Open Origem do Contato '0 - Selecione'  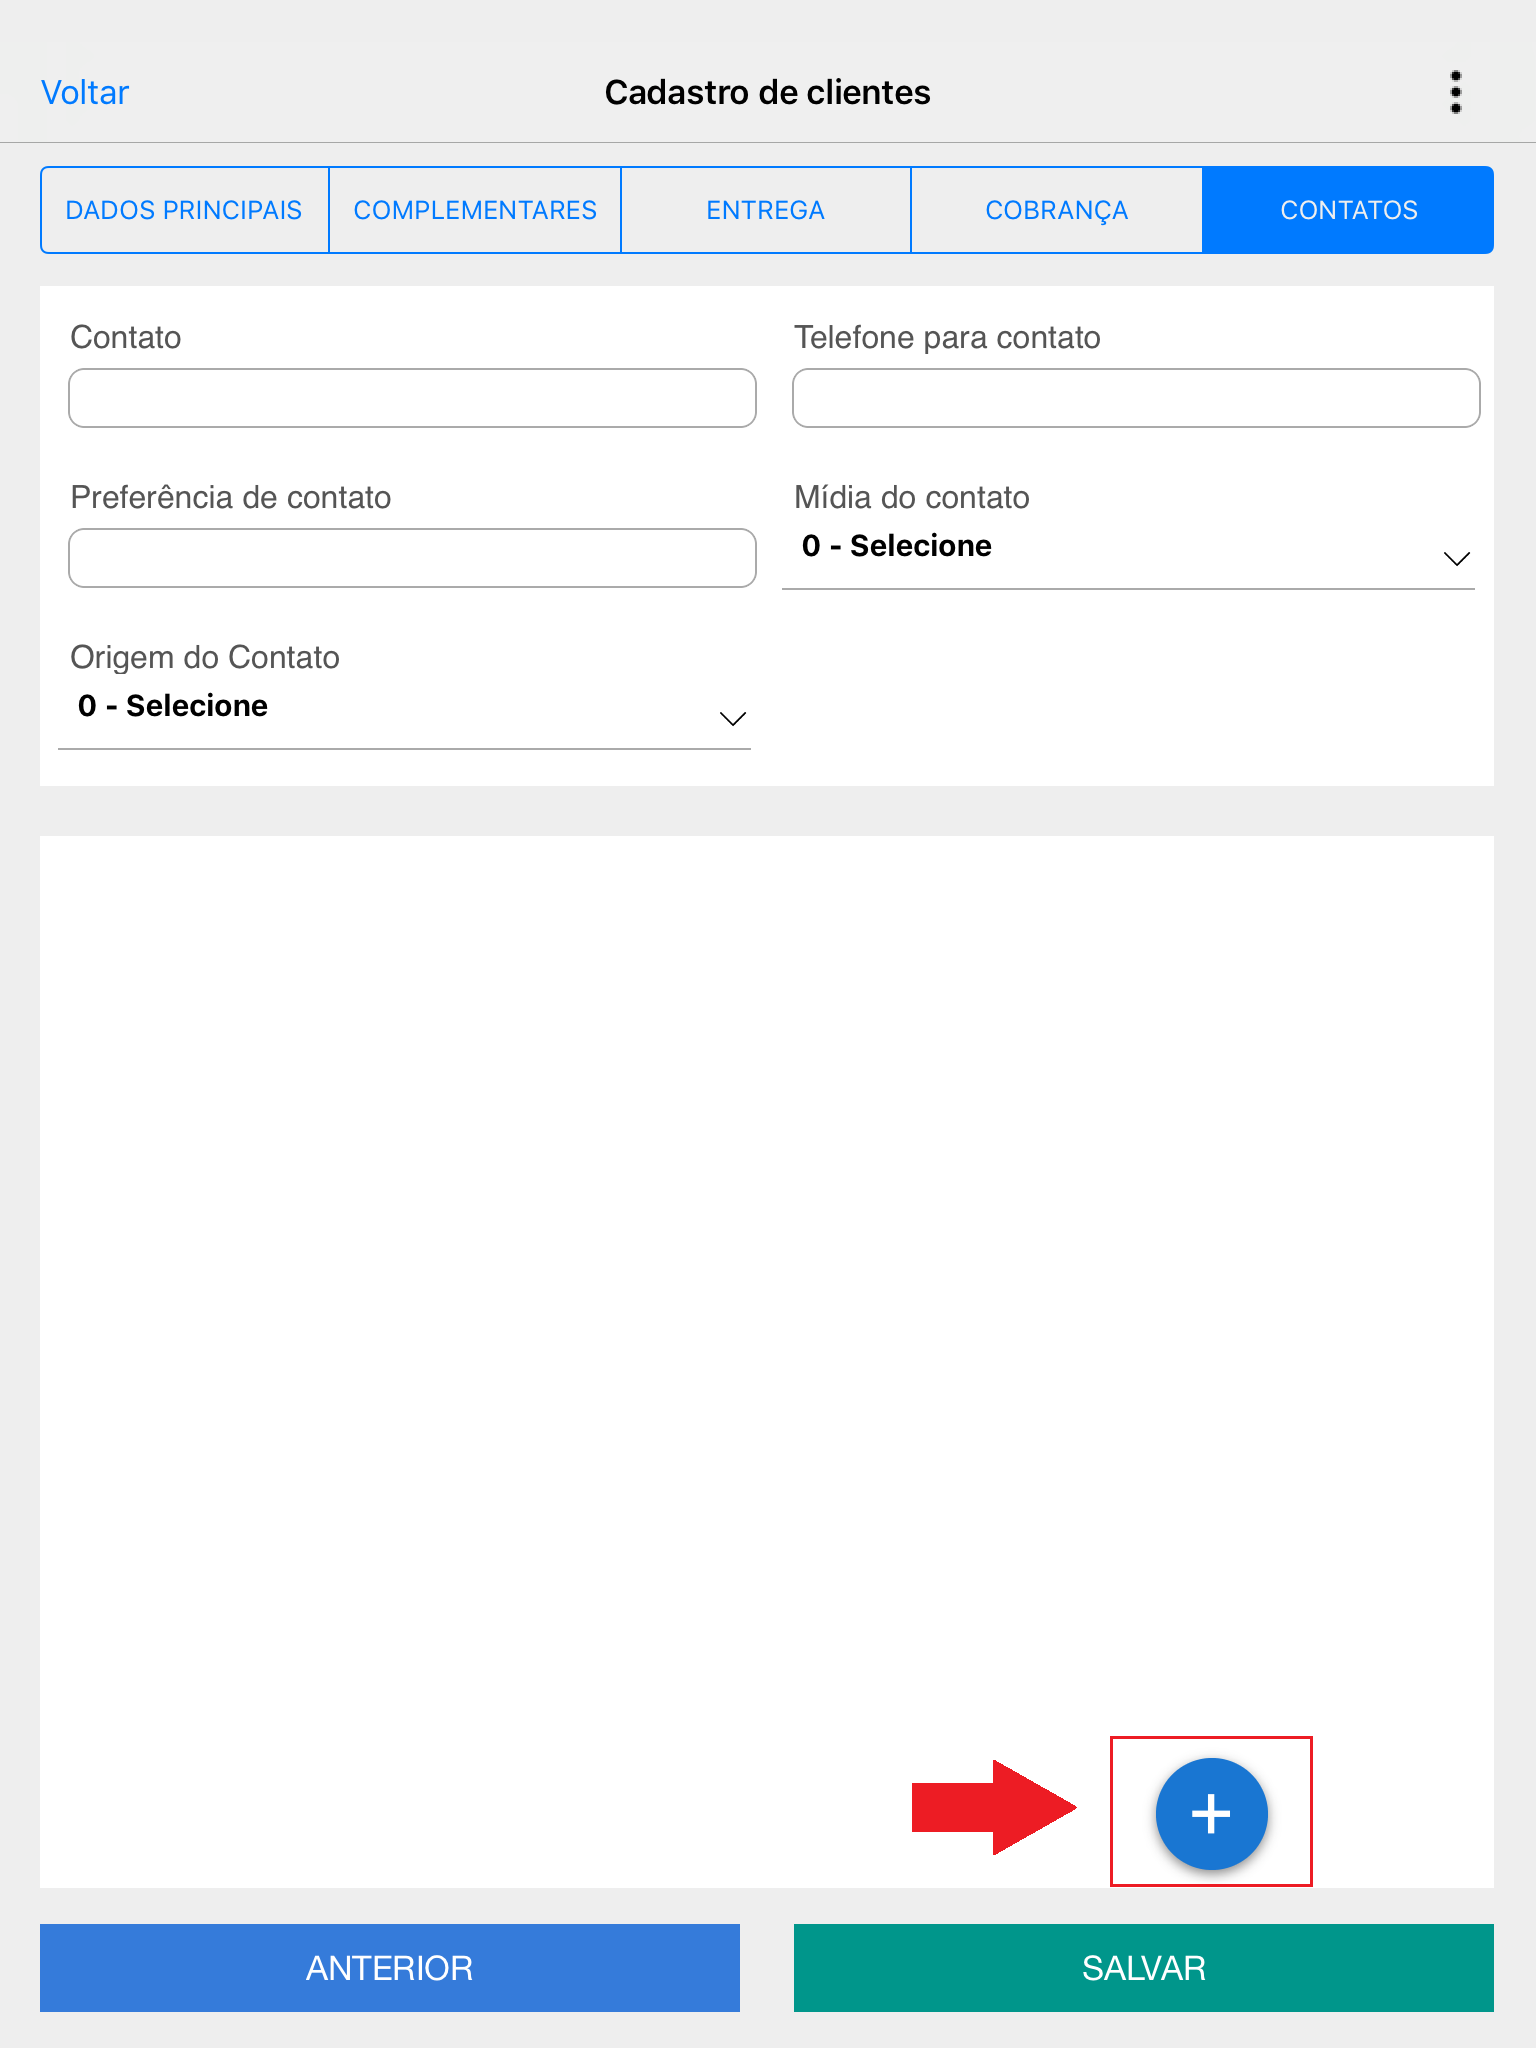coord(173,706)
